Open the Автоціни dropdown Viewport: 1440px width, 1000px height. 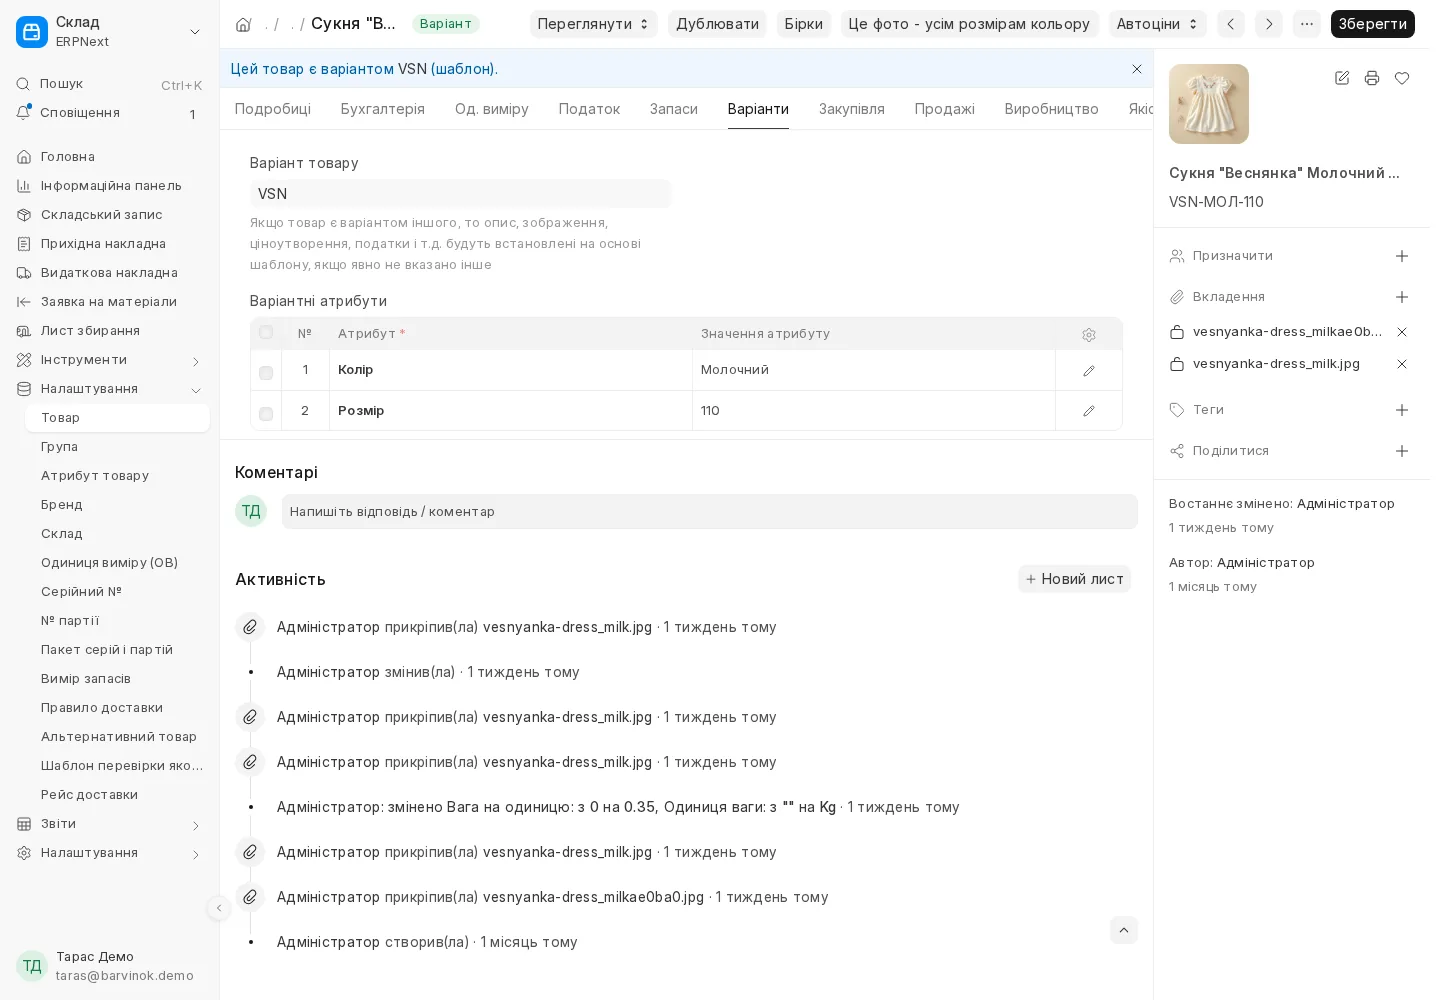[1158, 24]
